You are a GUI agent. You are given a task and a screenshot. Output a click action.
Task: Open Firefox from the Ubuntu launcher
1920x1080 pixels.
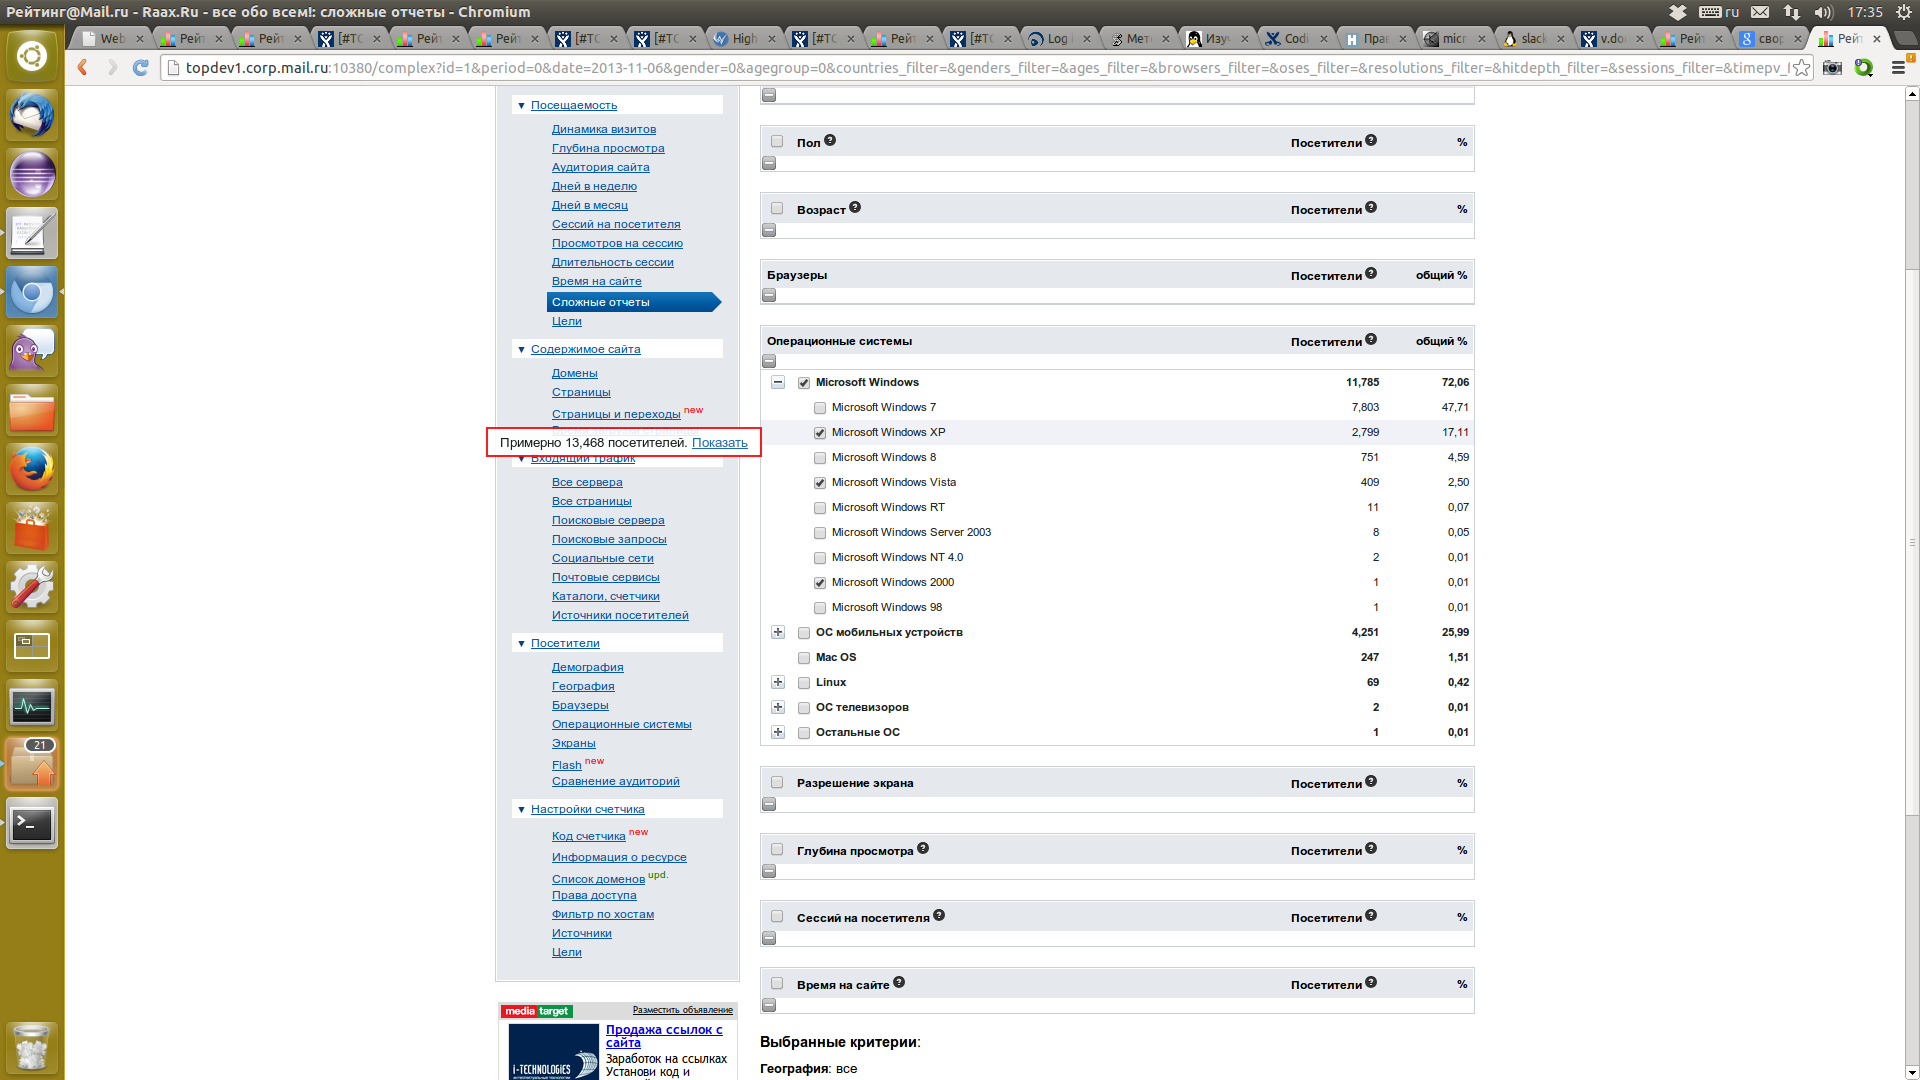32,470
